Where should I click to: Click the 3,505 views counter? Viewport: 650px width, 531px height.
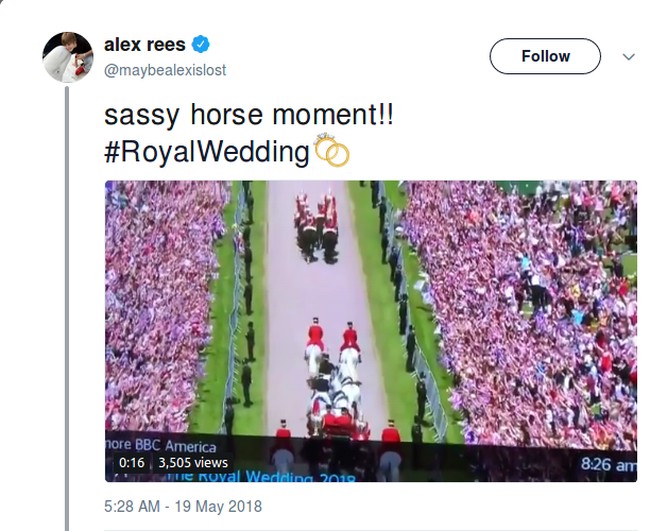point(193,463)
